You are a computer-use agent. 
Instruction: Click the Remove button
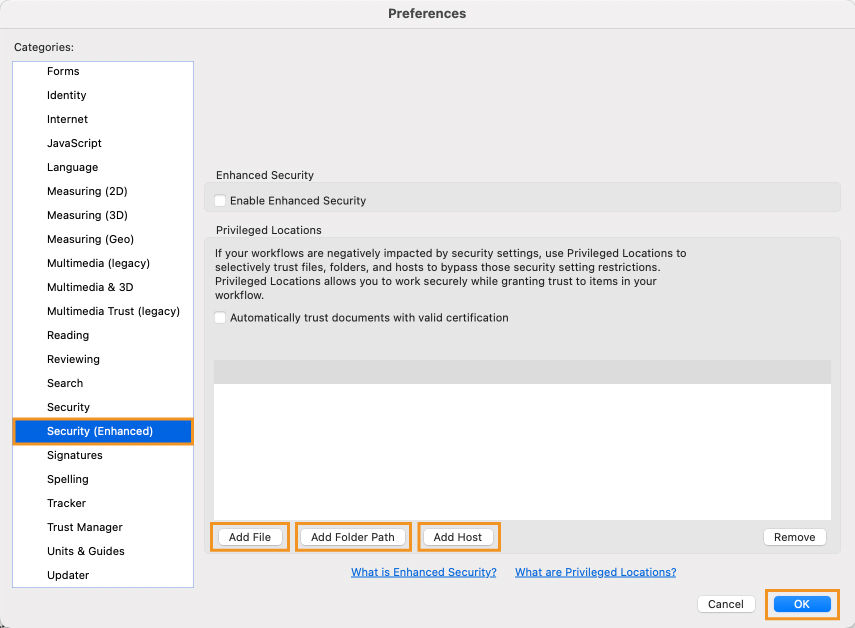794,537
